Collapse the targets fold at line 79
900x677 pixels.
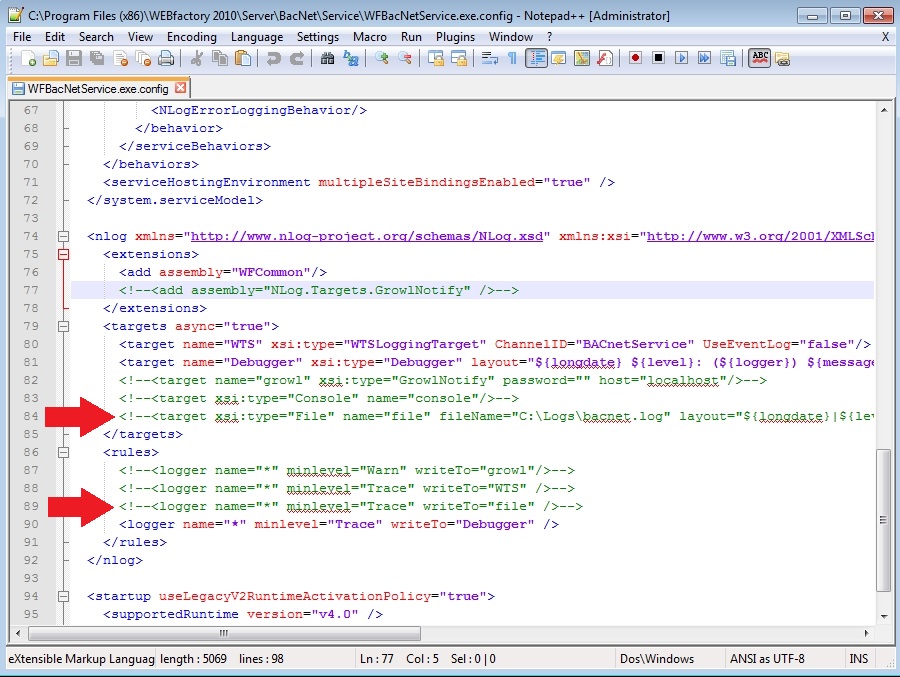click(63, 326)
